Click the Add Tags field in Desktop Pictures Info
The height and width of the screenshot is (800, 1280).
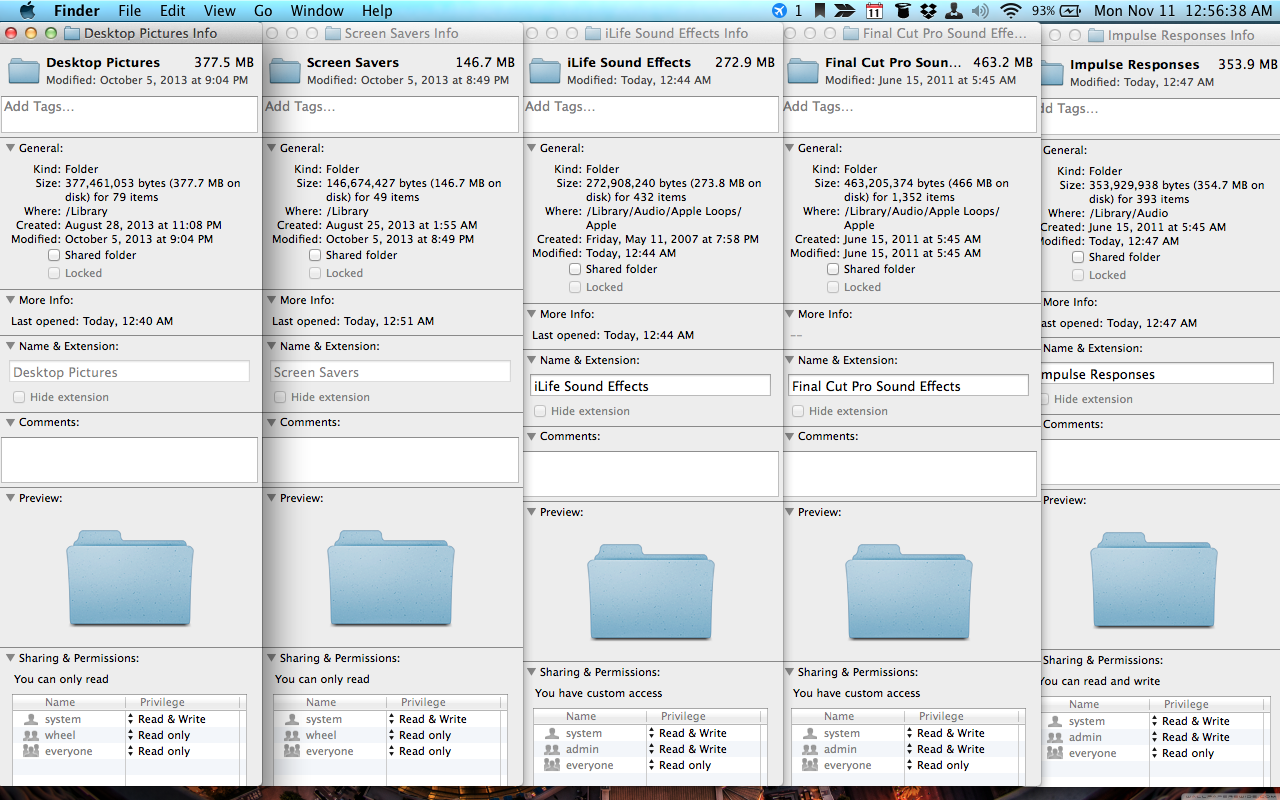[x=130, y=114]
